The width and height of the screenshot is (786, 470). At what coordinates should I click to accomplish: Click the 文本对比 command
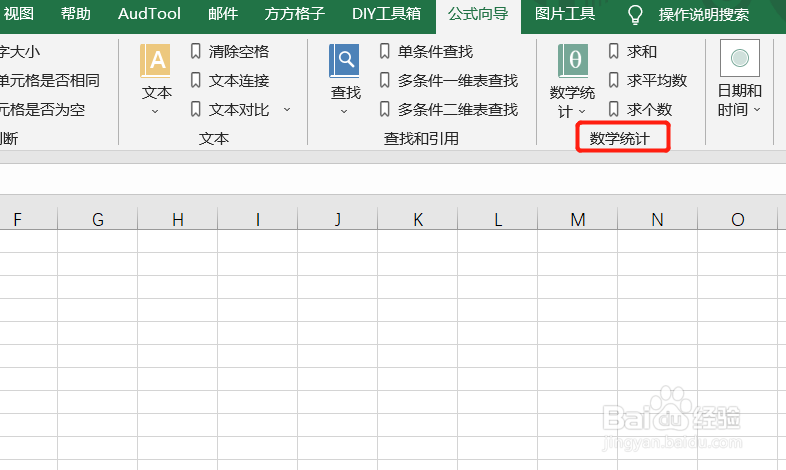pos(239,109)
